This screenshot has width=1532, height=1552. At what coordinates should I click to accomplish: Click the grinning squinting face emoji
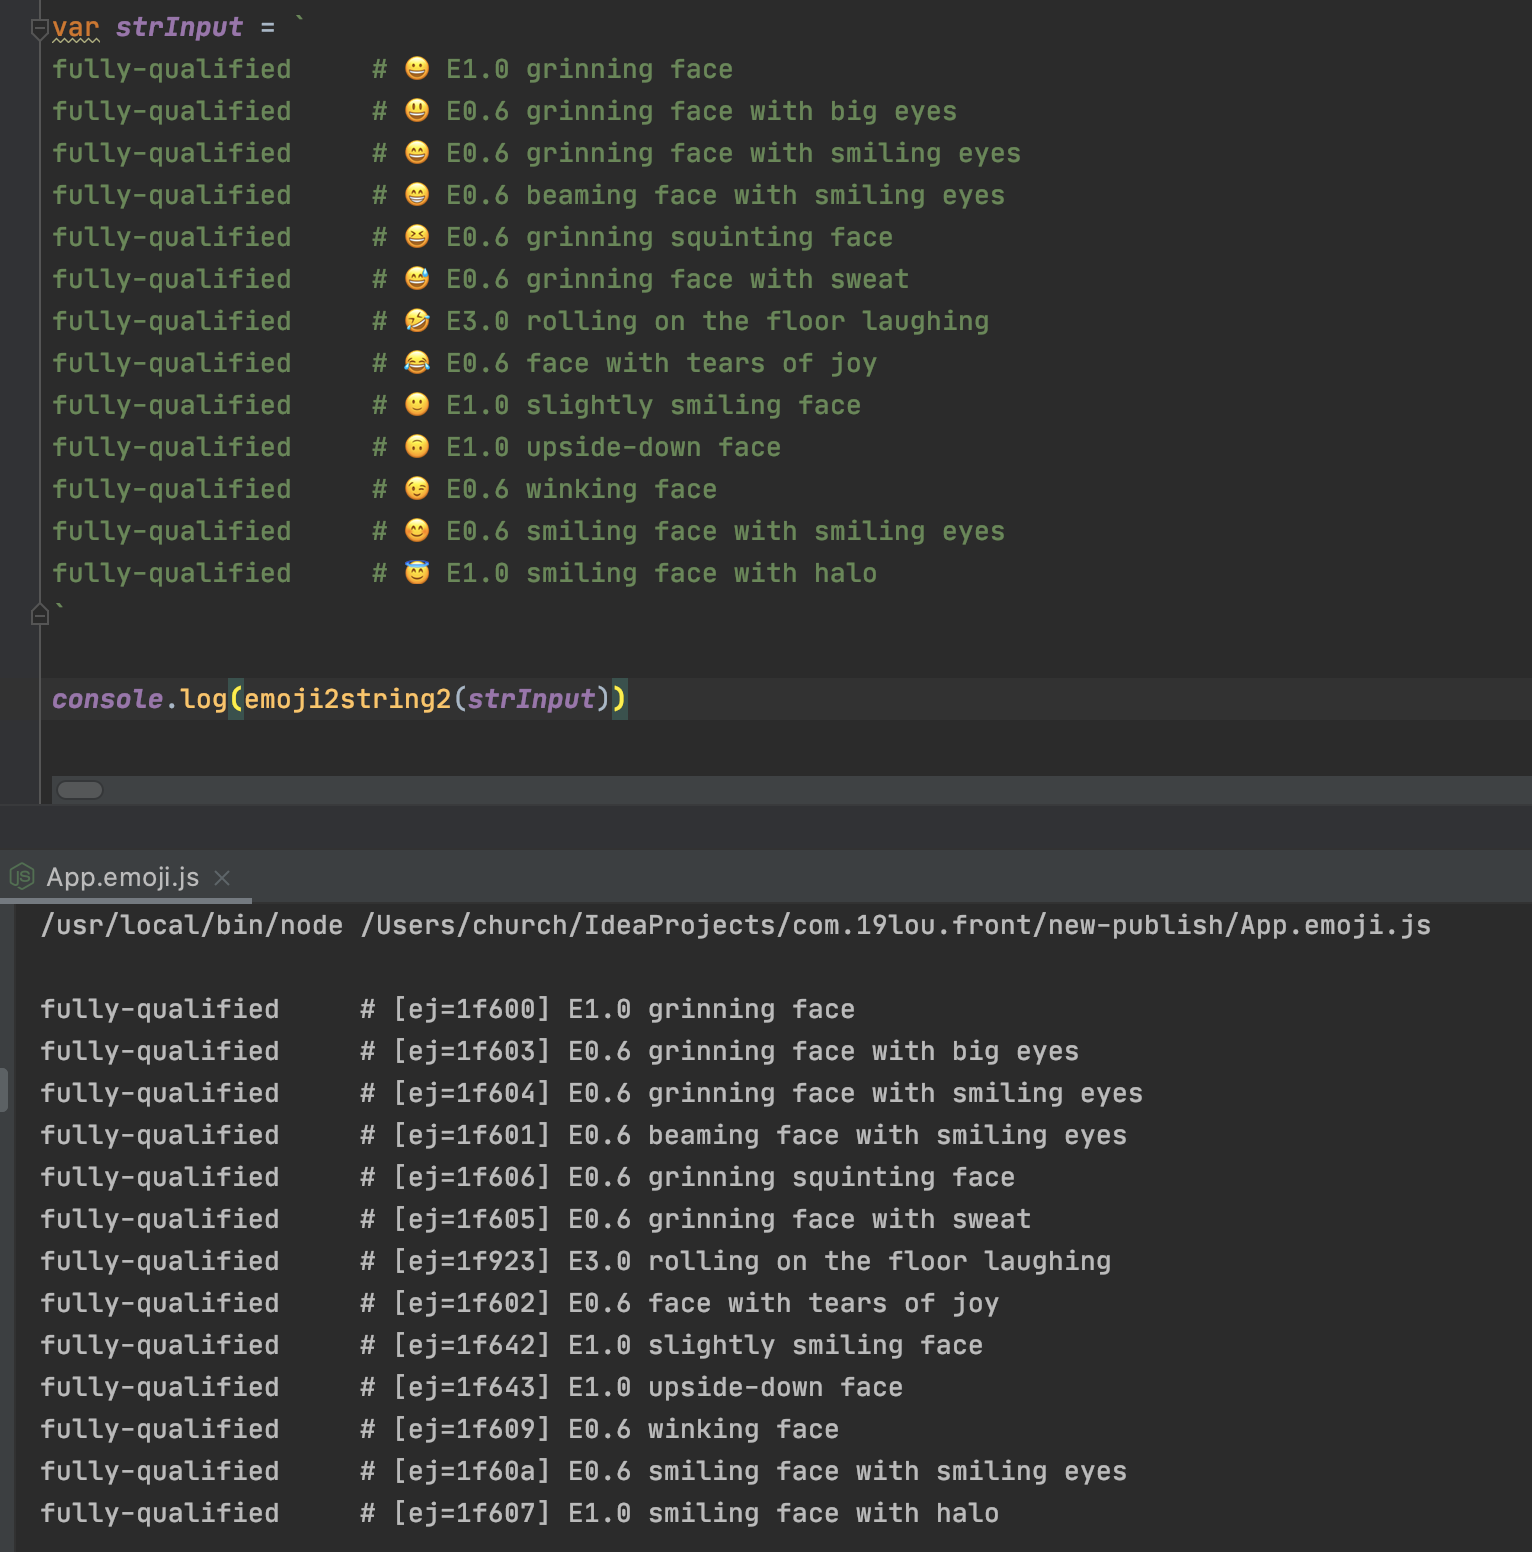click(417, 236)
